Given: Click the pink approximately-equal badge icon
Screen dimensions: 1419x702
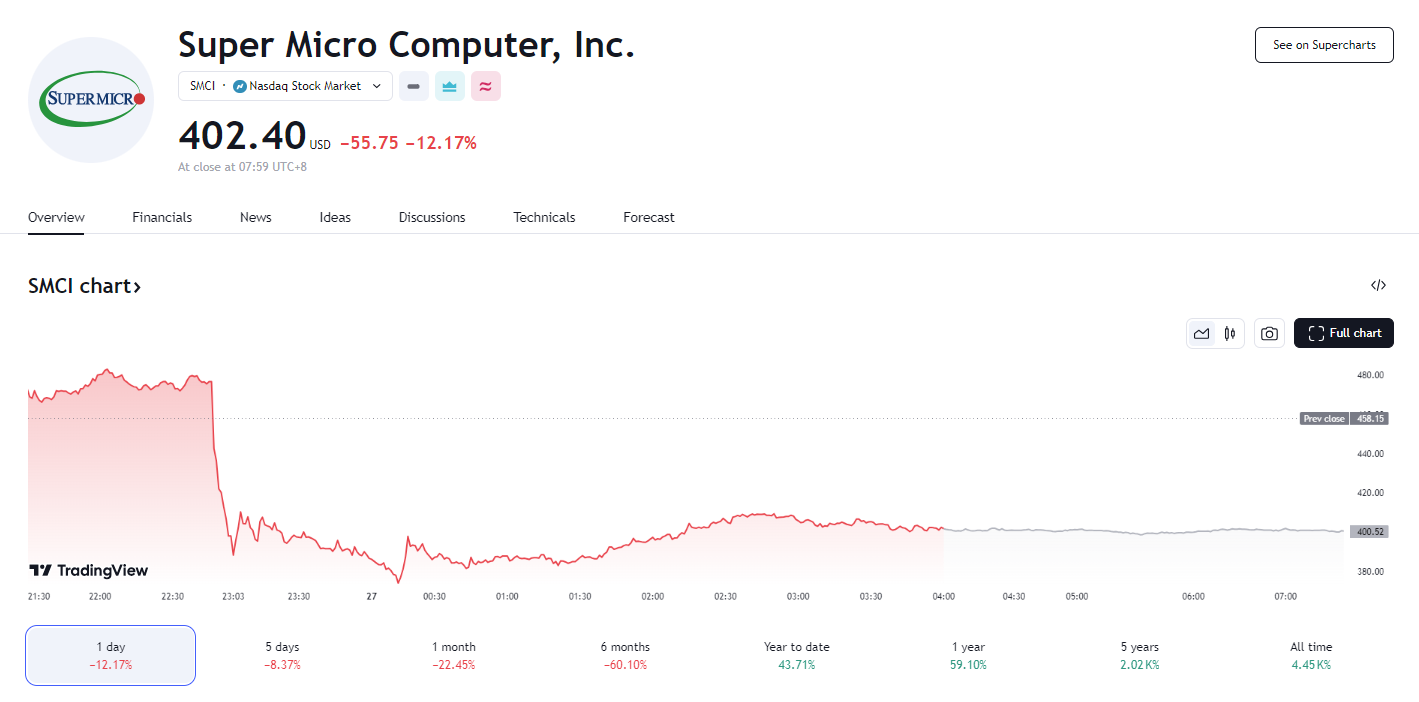Looking at the screenshot, I should [485, 87].
